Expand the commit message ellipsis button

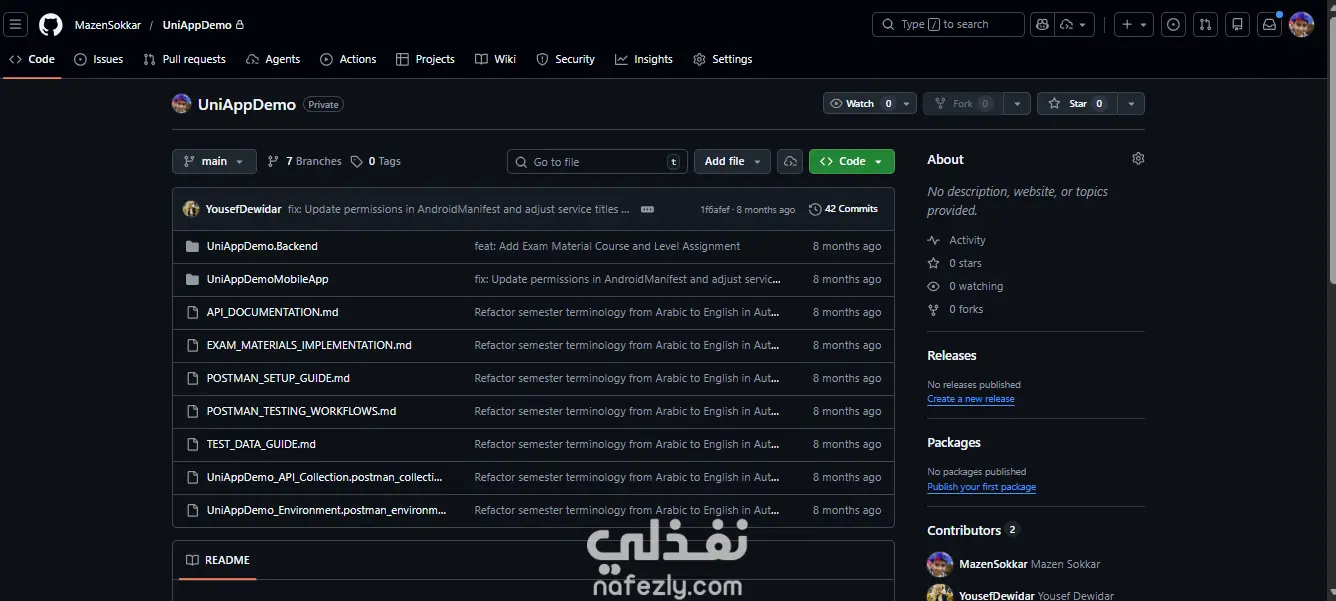pos(647,209)
